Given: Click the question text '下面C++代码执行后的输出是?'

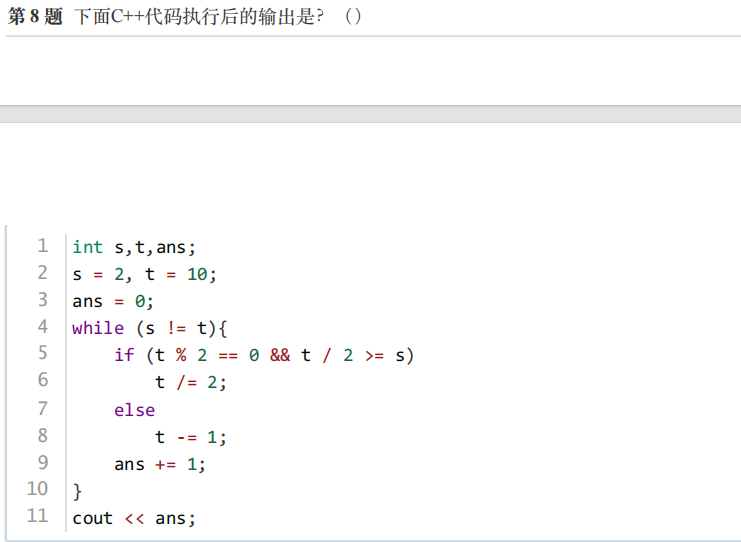Looking at the screenshot, I should click(199, 17).
